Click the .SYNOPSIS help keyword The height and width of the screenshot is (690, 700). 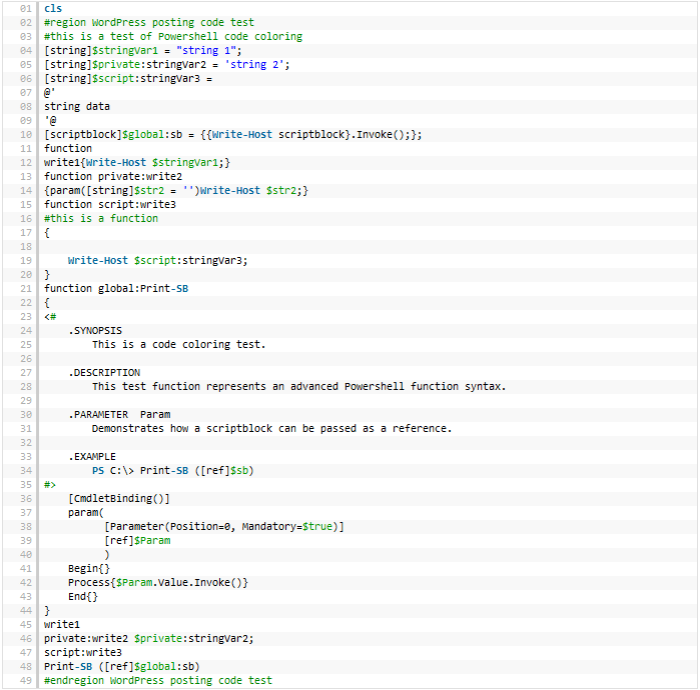[x=95, y=330]
